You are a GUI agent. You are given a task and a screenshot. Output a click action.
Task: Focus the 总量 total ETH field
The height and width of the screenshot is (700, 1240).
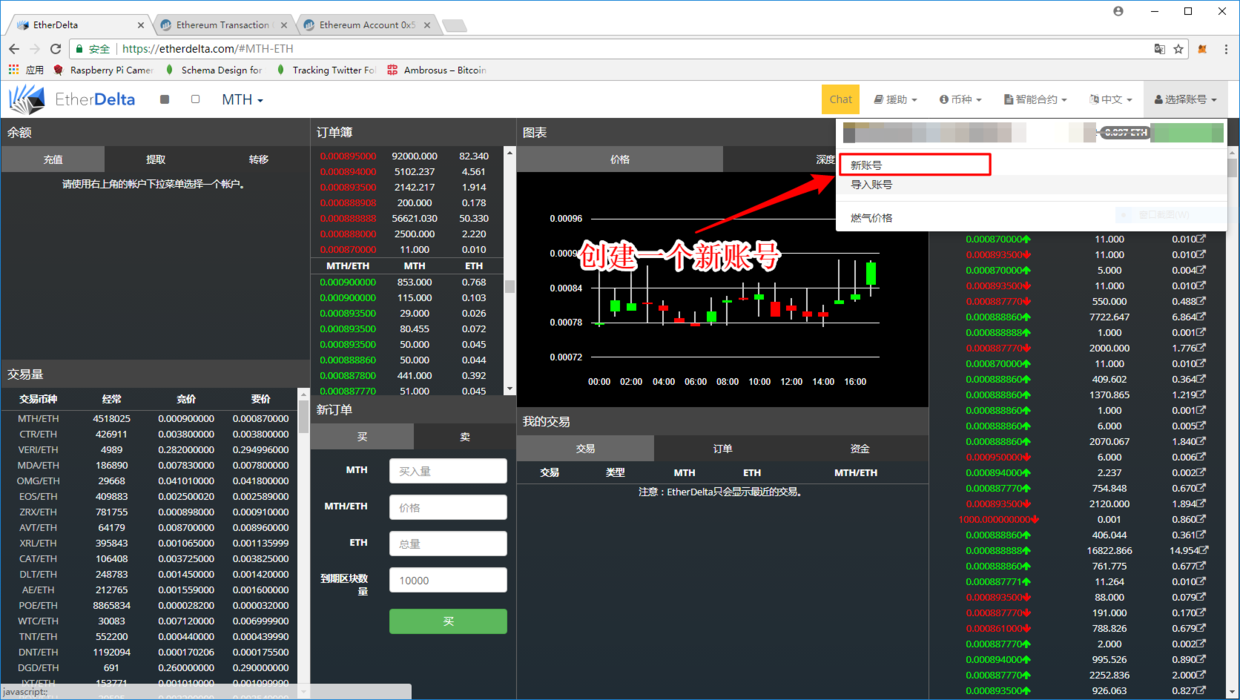click(448, 543)
